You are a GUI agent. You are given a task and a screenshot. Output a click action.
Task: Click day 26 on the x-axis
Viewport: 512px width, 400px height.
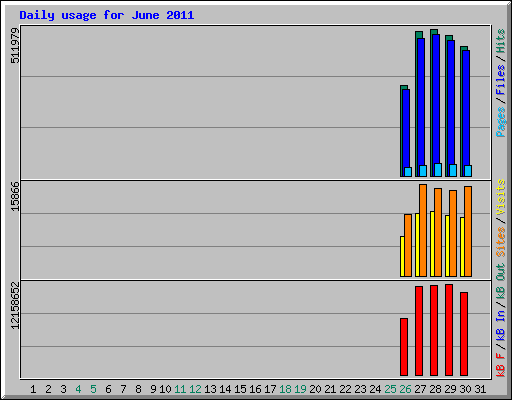point(405,389)
